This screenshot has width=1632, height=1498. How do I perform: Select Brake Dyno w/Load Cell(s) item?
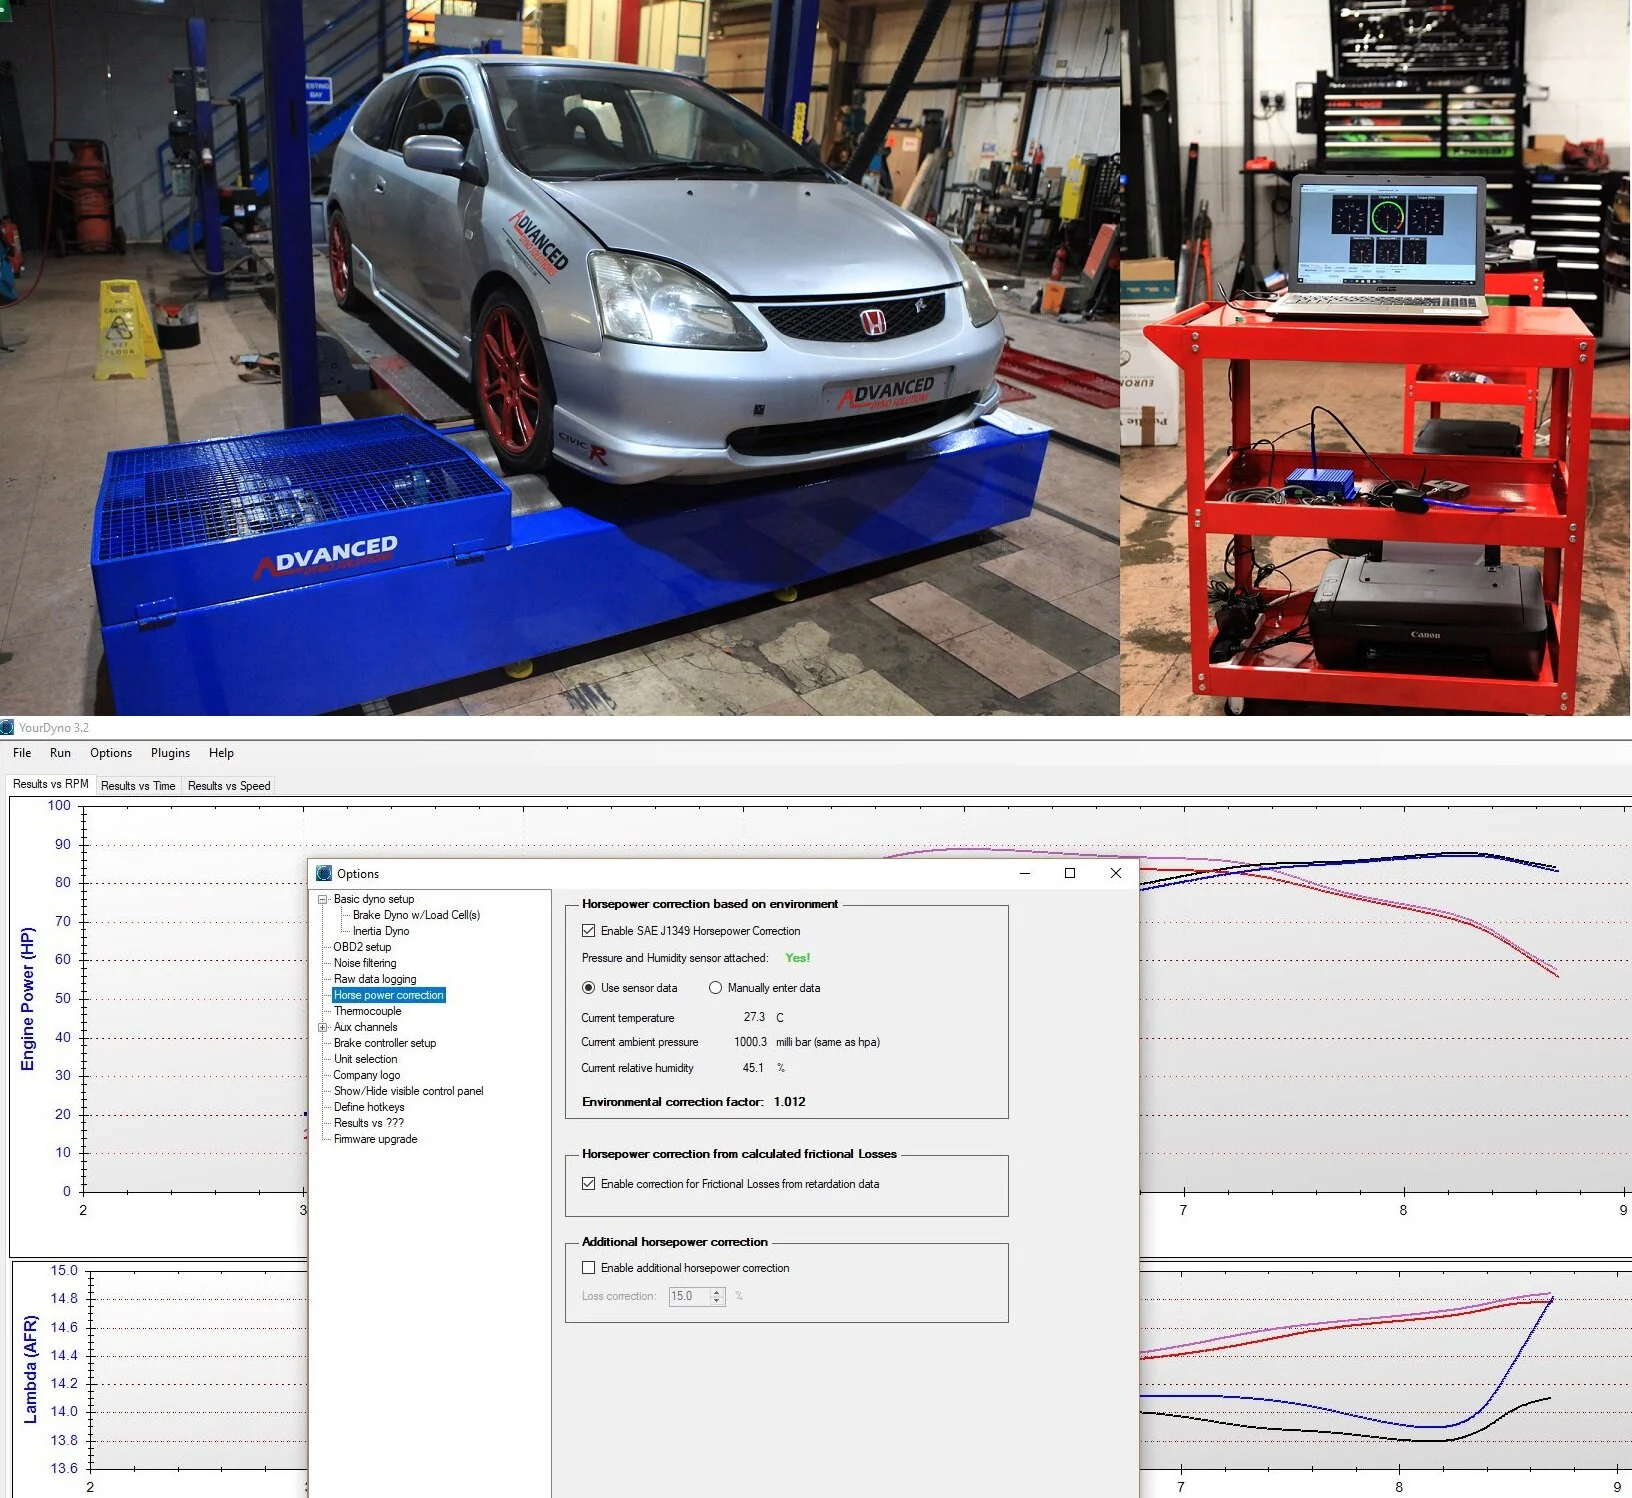(416, 915)
